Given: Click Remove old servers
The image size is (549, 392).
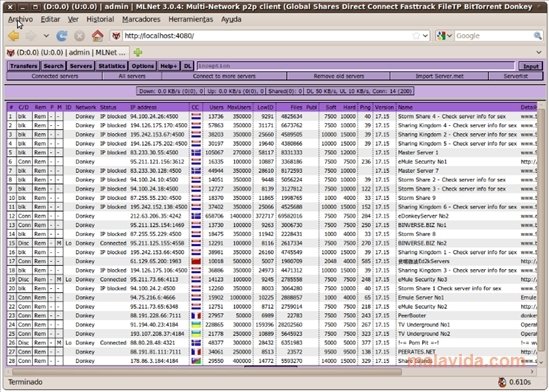Looking at the screenshot, I should (339, 76).
